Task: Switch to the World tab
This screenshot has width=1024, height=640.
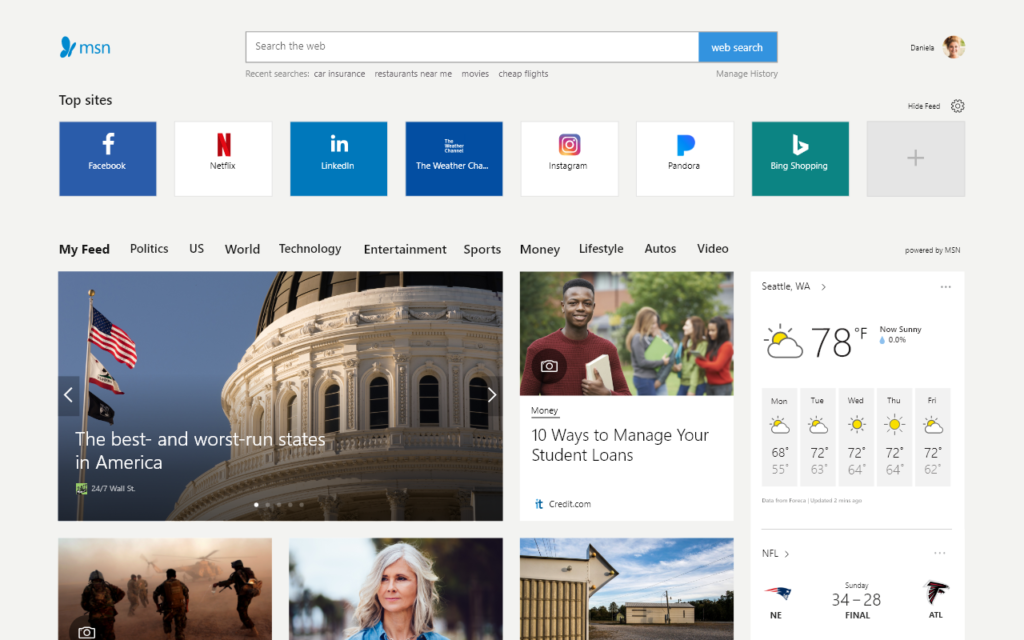Action: pyautogui.click(x=242, y=249)
